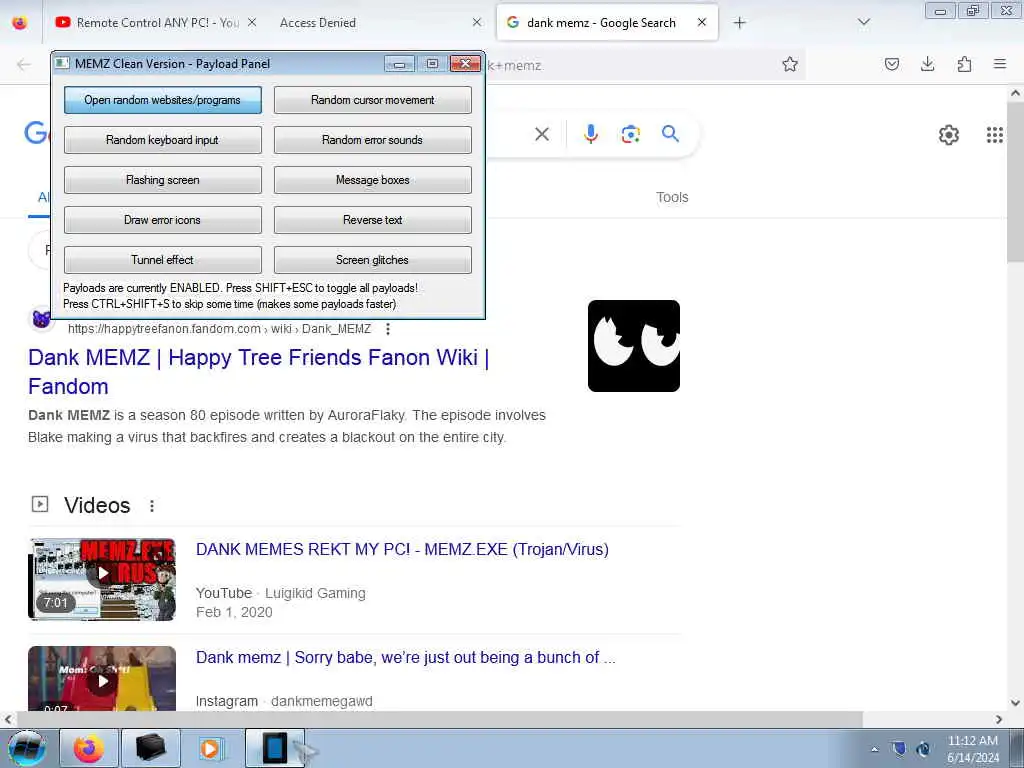This screenshot has height=768, width=1024.
Task: Open options dots beside fandom URL
Action: [388, 329]
